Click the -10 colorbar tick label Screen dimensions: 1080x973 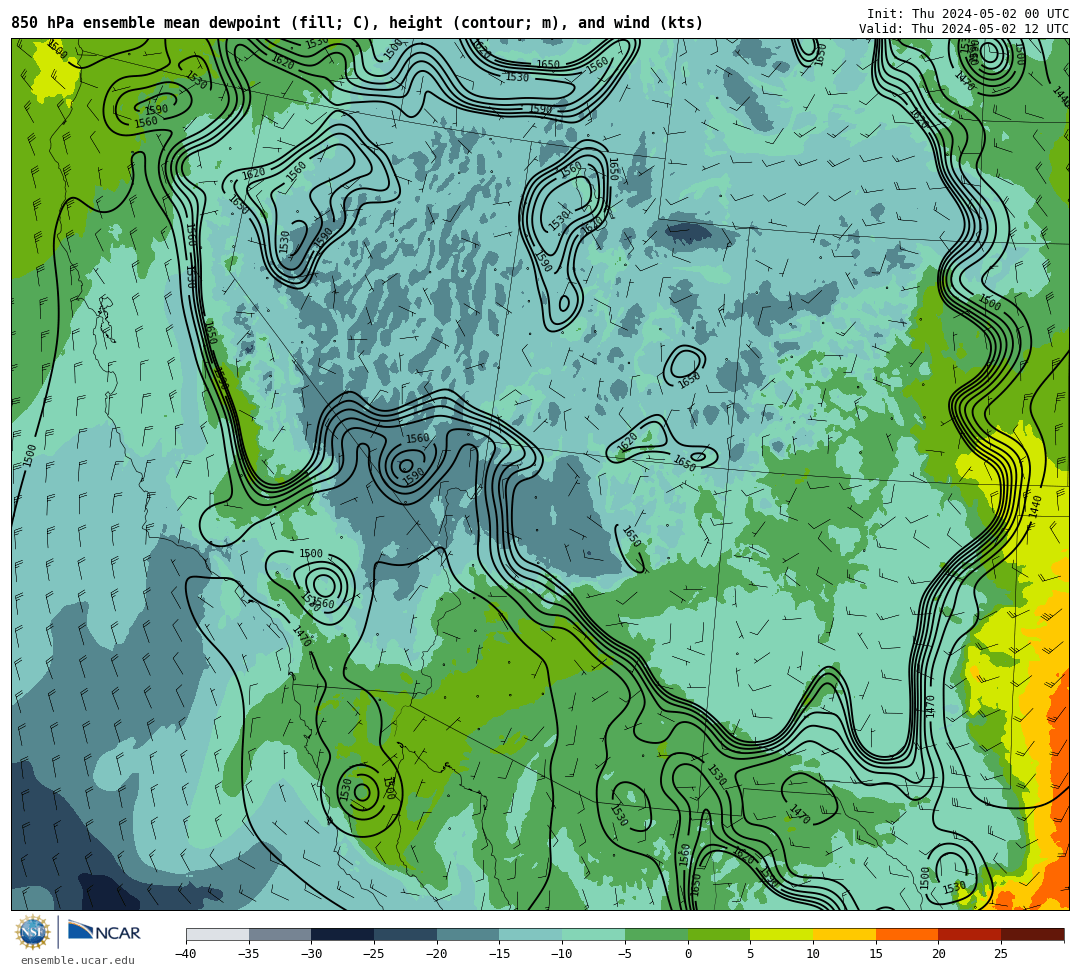[x=561, y=954]
